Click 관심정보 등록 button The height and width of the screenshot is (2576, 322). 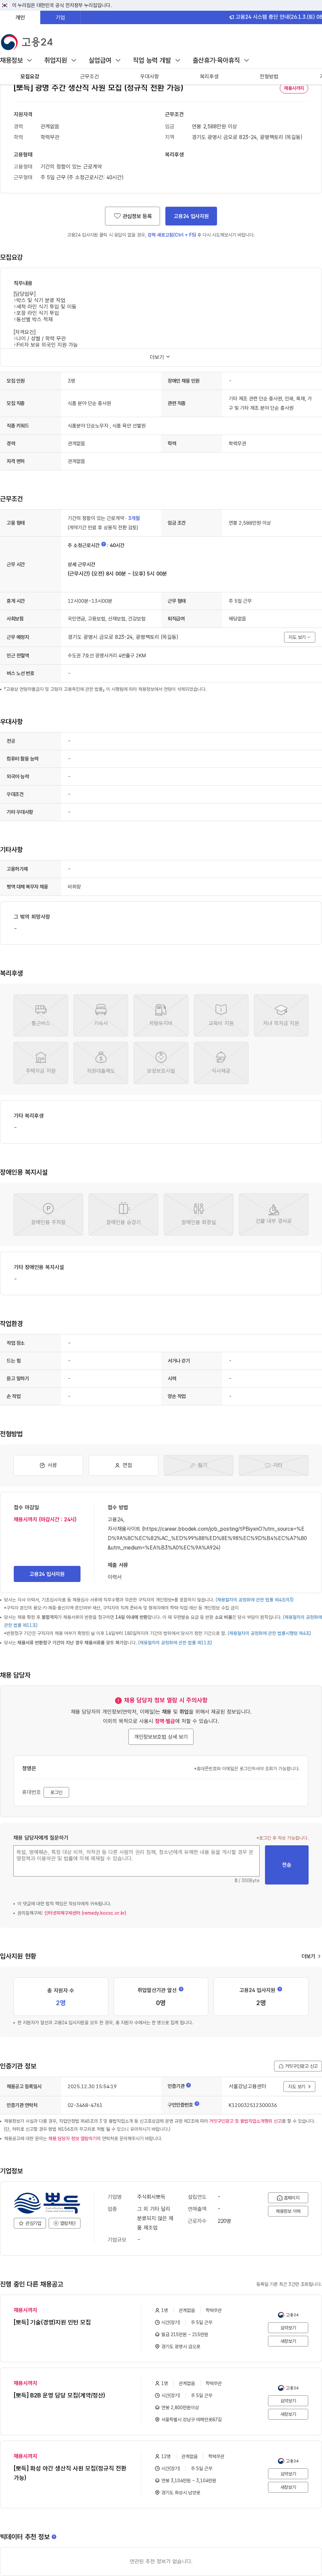(x=132, y=216)
